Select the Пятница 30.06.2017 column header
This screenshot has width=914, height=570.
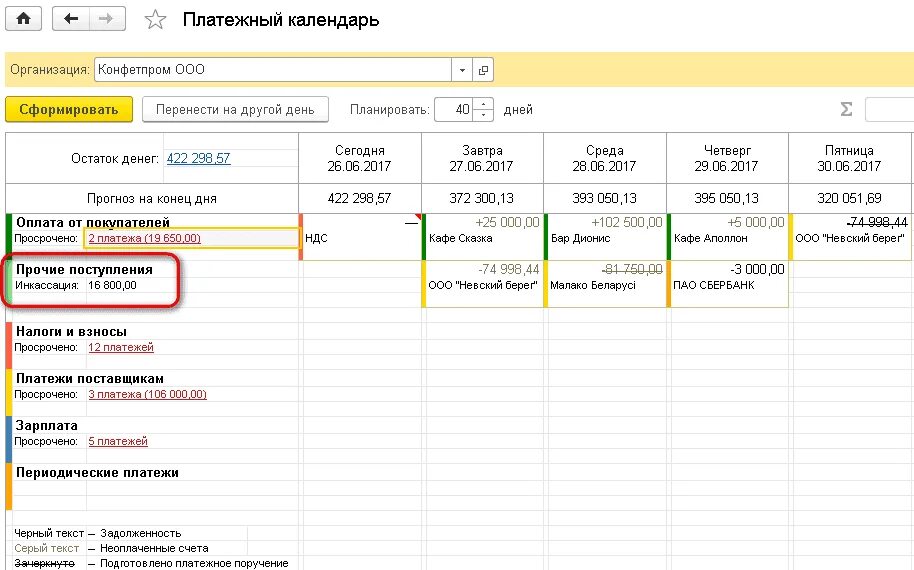pyautogui.click(x=849, y=158)
